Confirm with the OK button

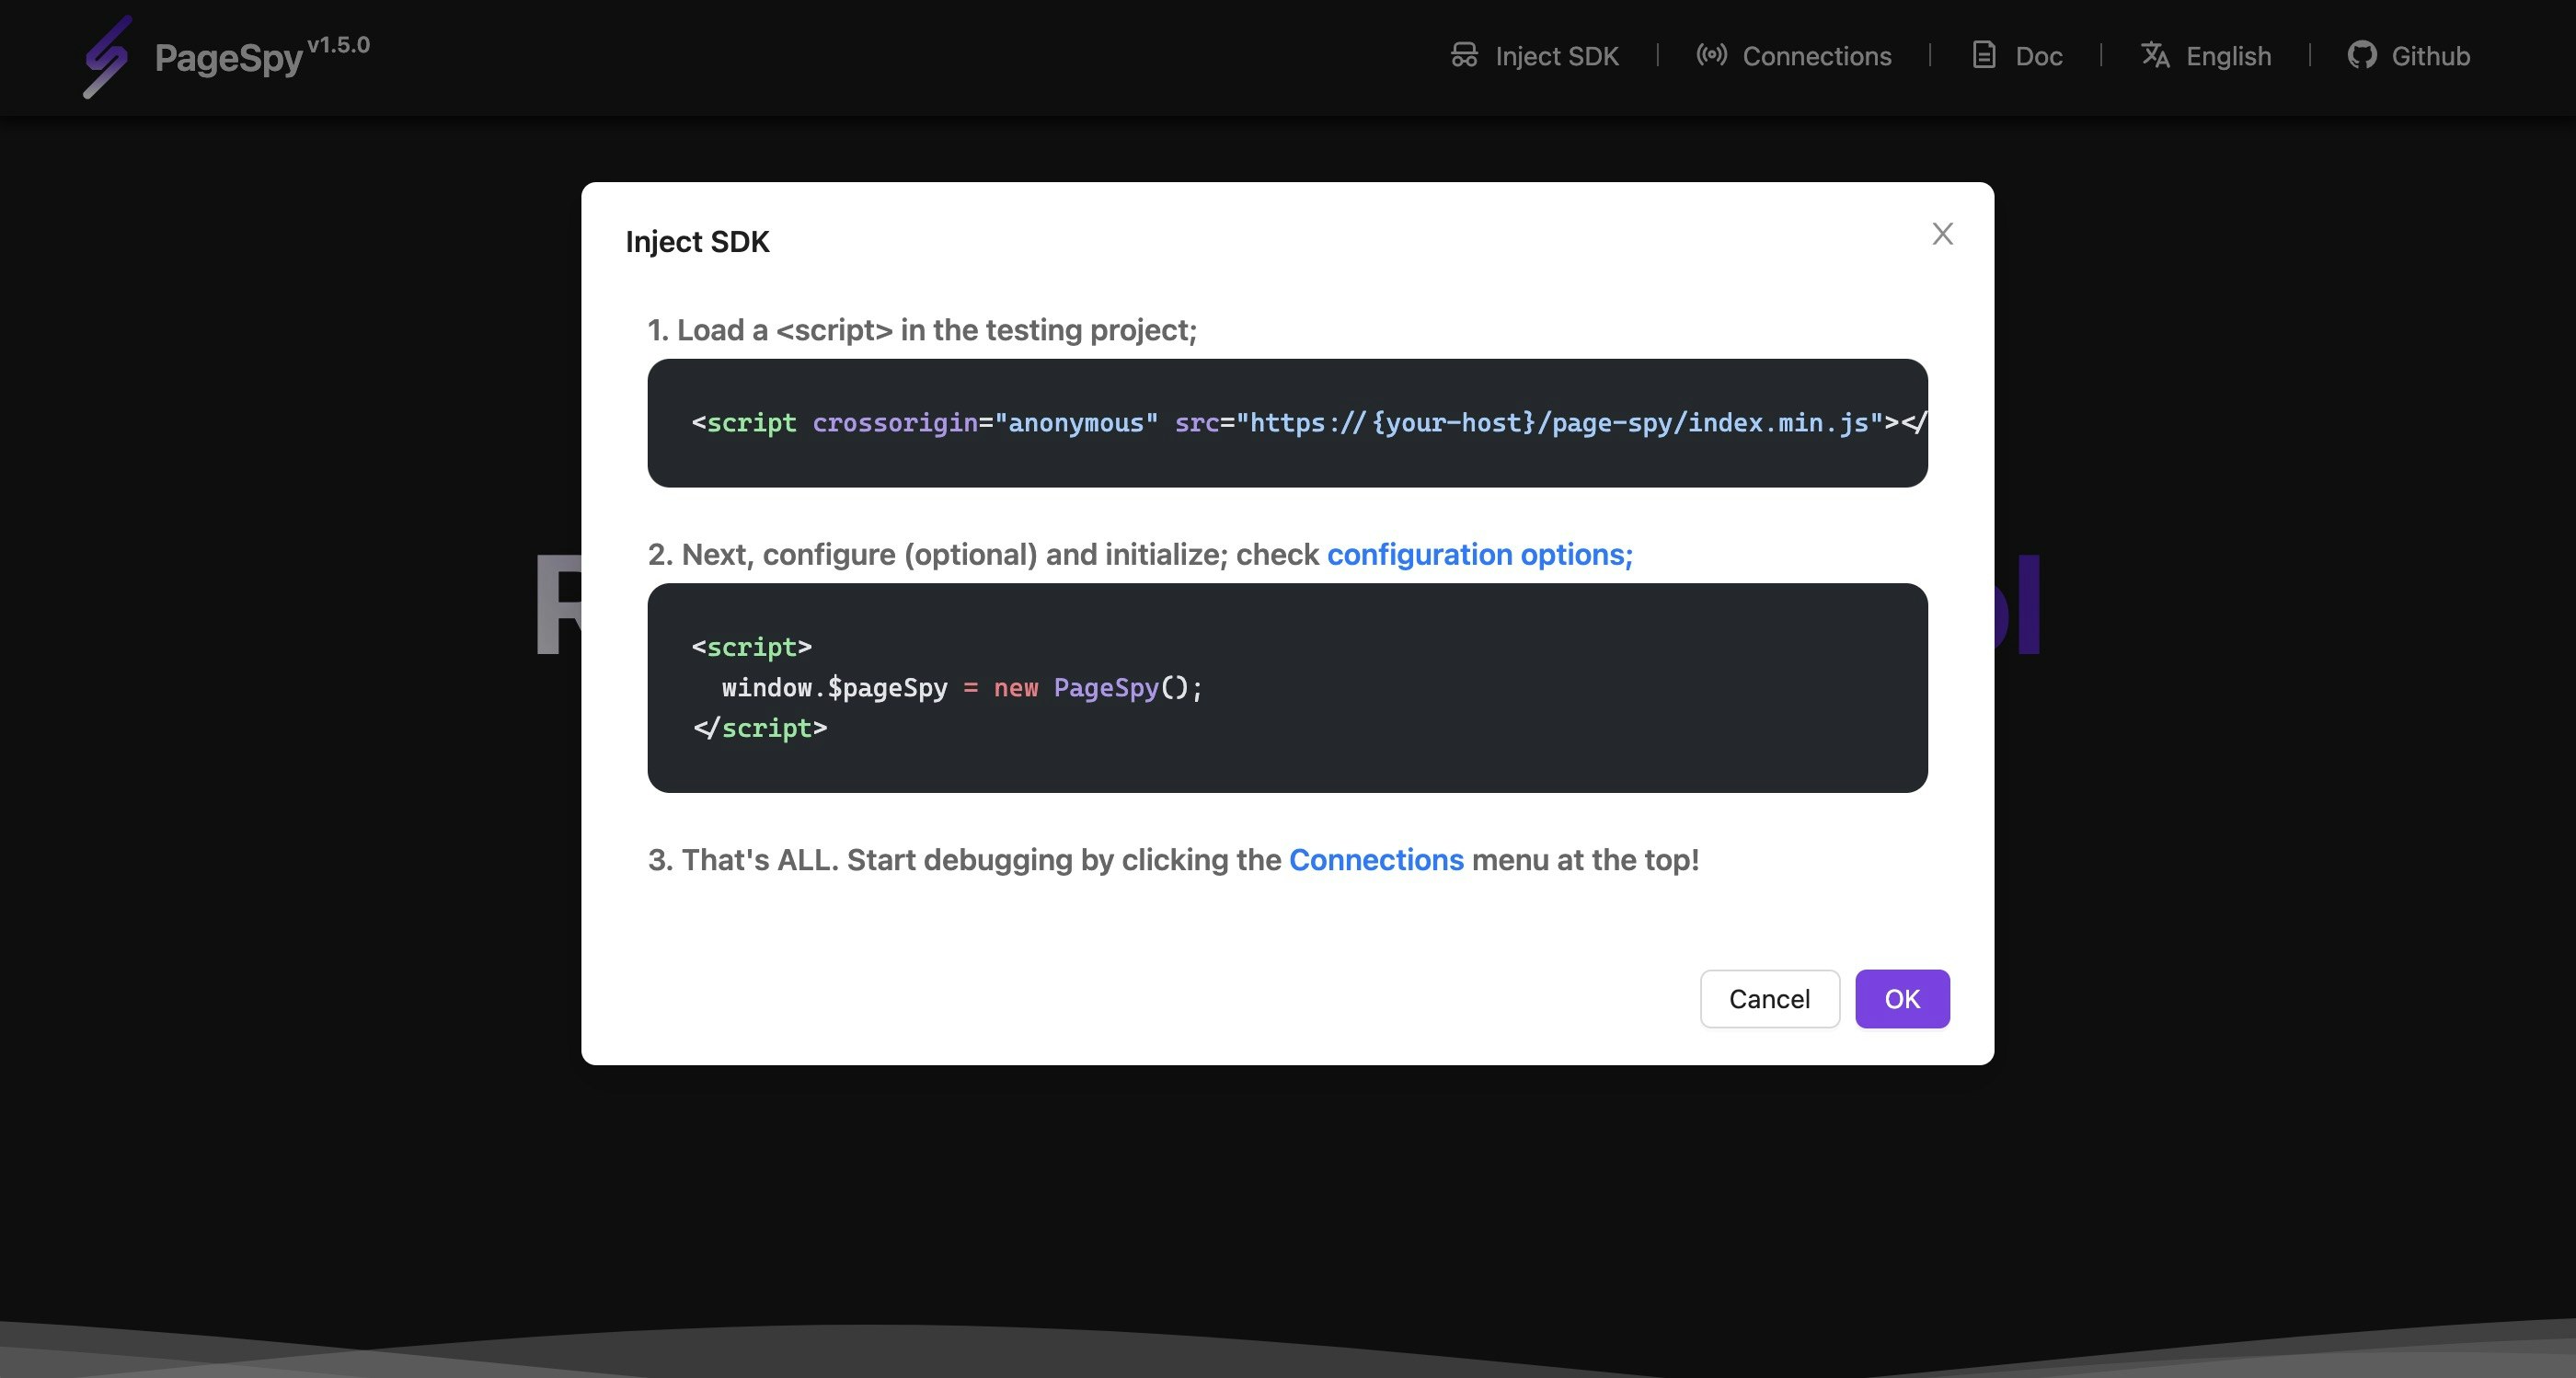click(1902, 999)
